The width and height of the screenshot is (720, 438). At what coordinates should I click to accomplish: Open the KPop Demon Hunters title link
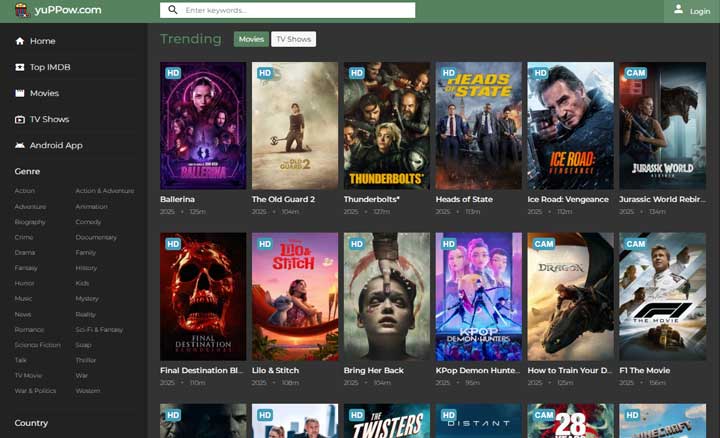(478, 370)
